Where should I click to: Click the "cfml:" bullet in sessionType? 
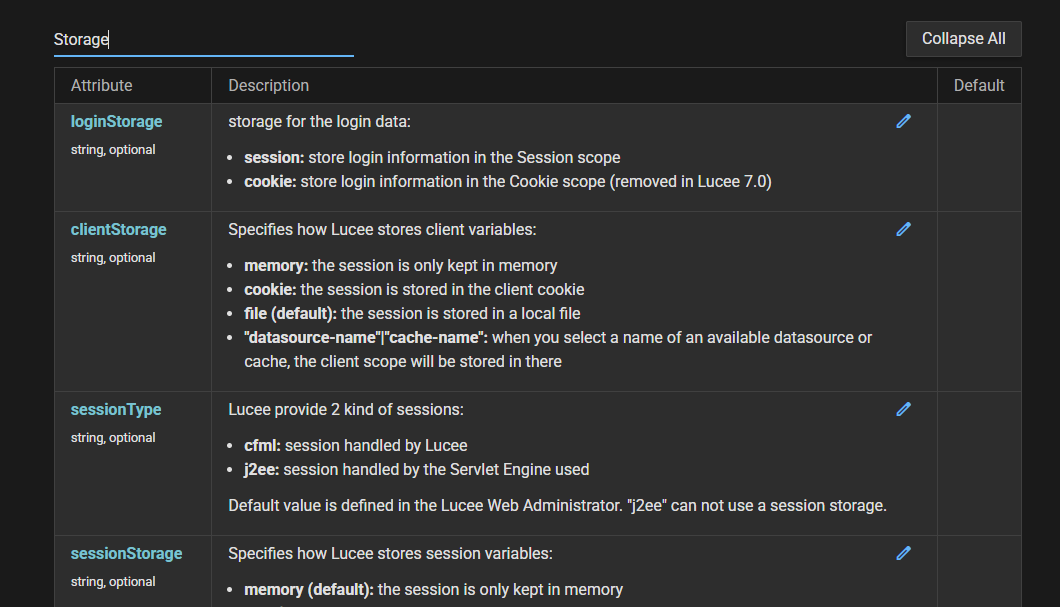[x=262, y=446]
